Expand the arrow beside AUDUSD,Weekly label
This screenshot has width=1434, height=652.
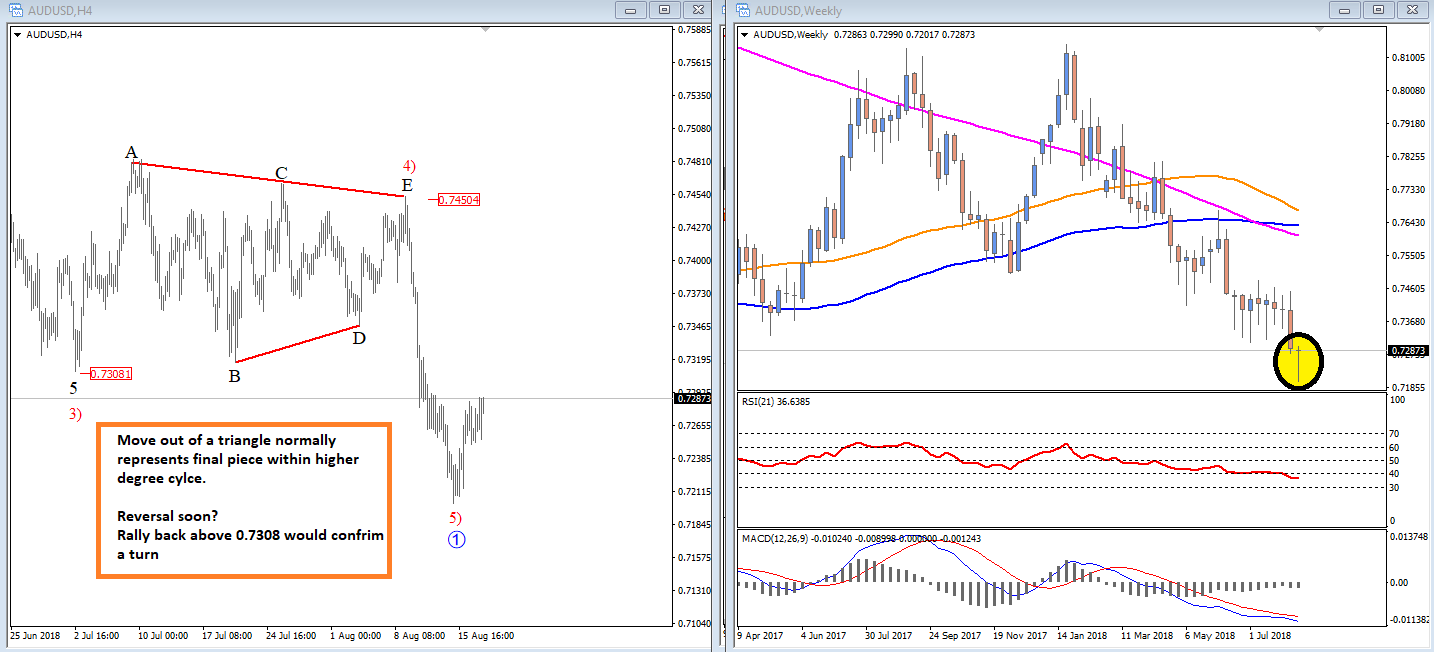click(745, 35)
